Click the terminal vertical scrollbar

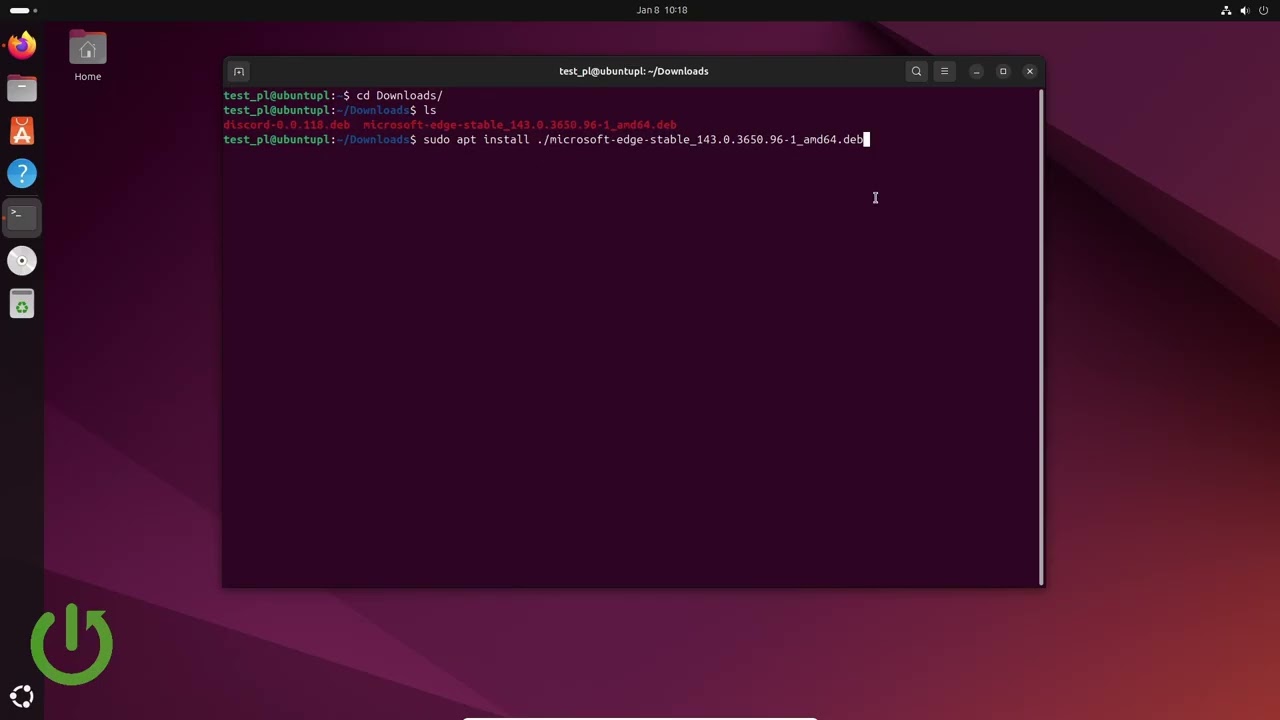pyautogui.click(x=1041, y=336)
